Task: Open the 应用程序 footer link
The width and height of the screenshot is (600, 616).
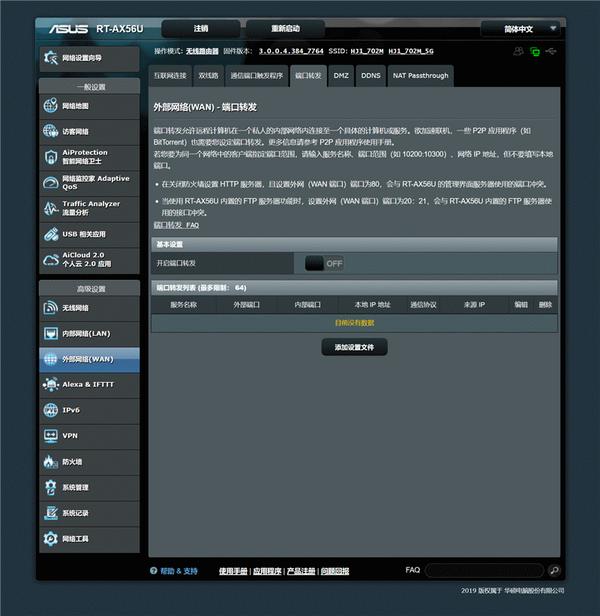Action: 267,571
